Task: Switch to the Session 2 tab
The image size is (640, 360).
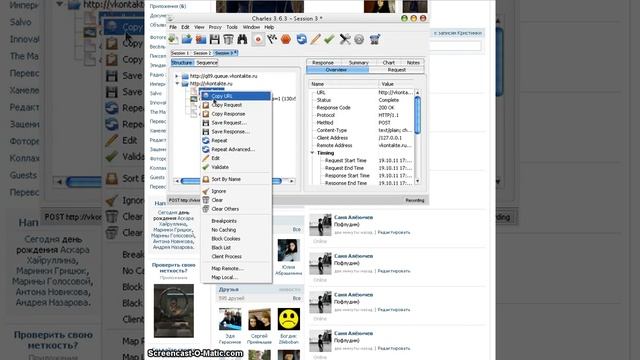Action: pos(202,53)
